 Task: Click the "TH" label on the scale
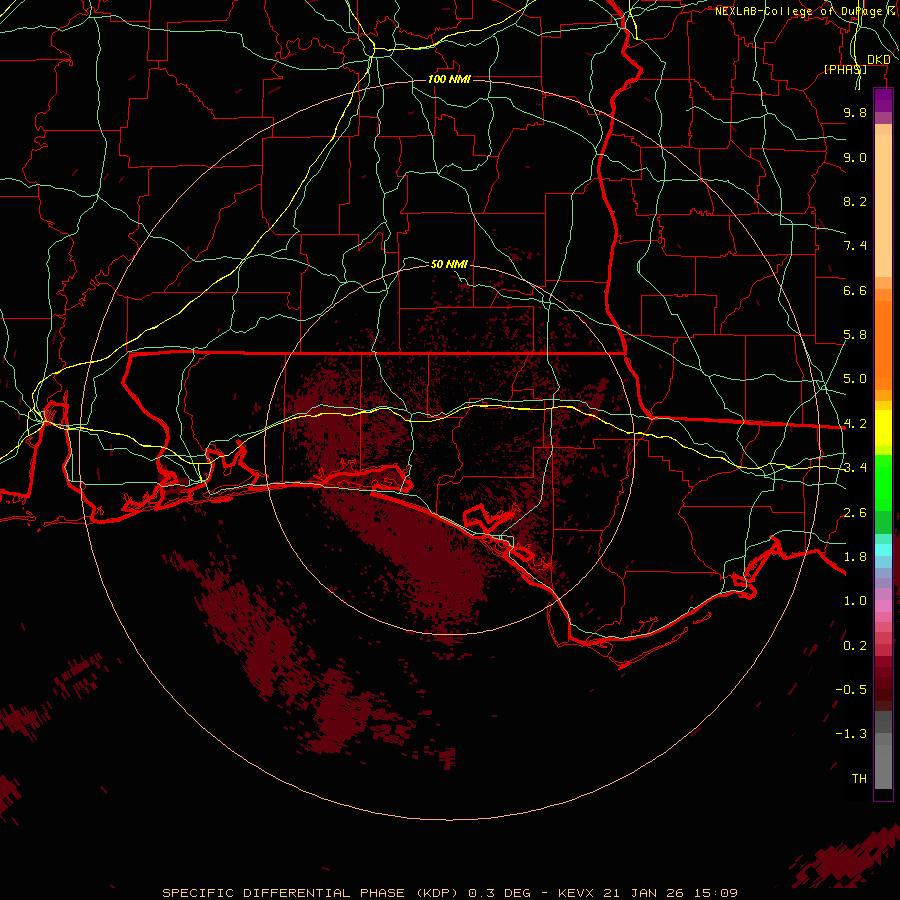pos(859,779)
